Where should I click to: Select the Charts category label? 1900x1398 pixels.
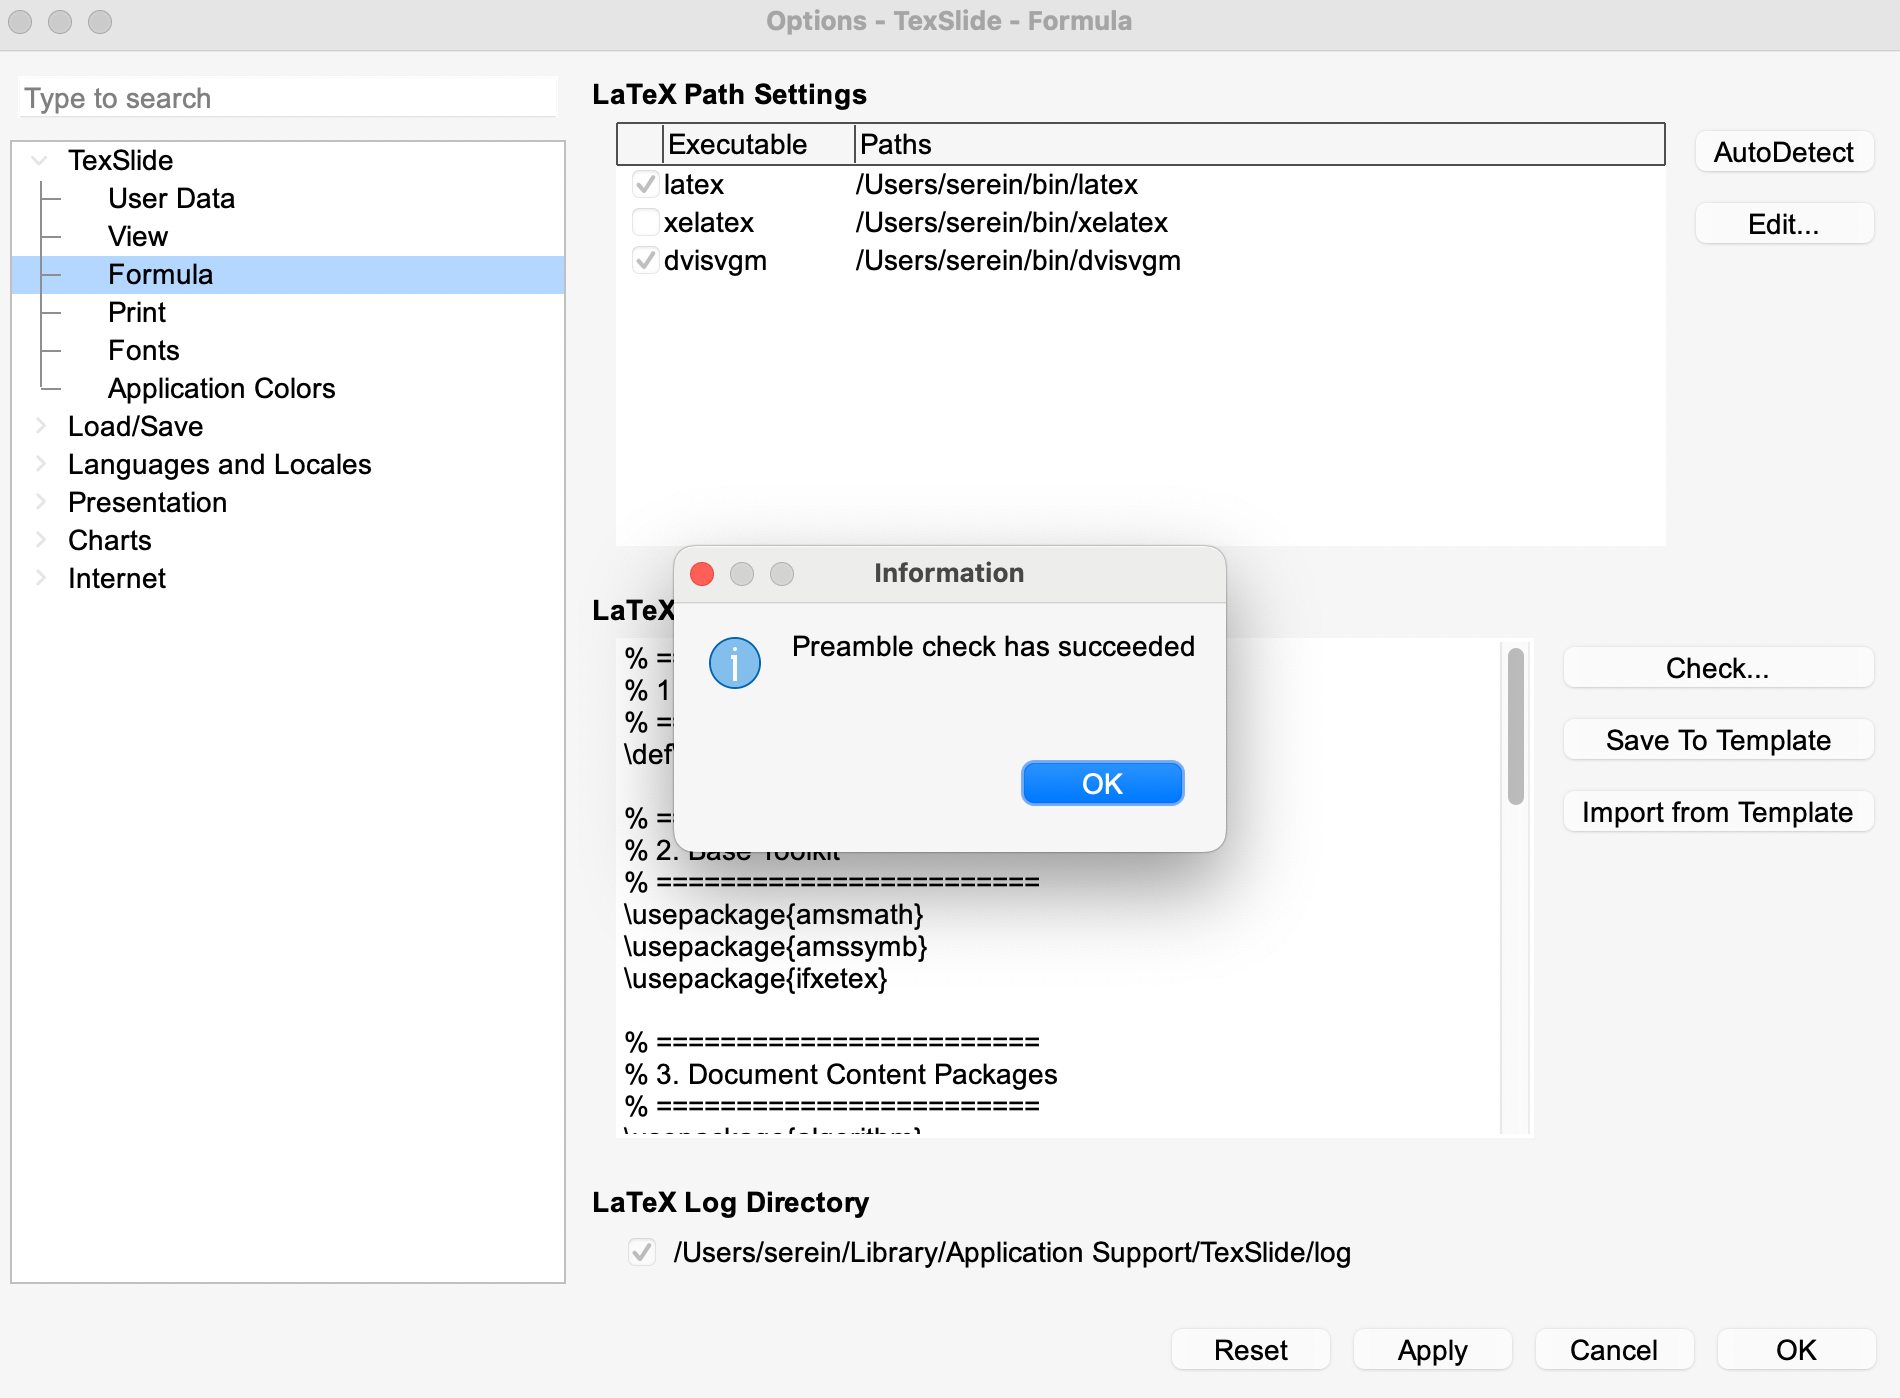click(x=110, y=540)
